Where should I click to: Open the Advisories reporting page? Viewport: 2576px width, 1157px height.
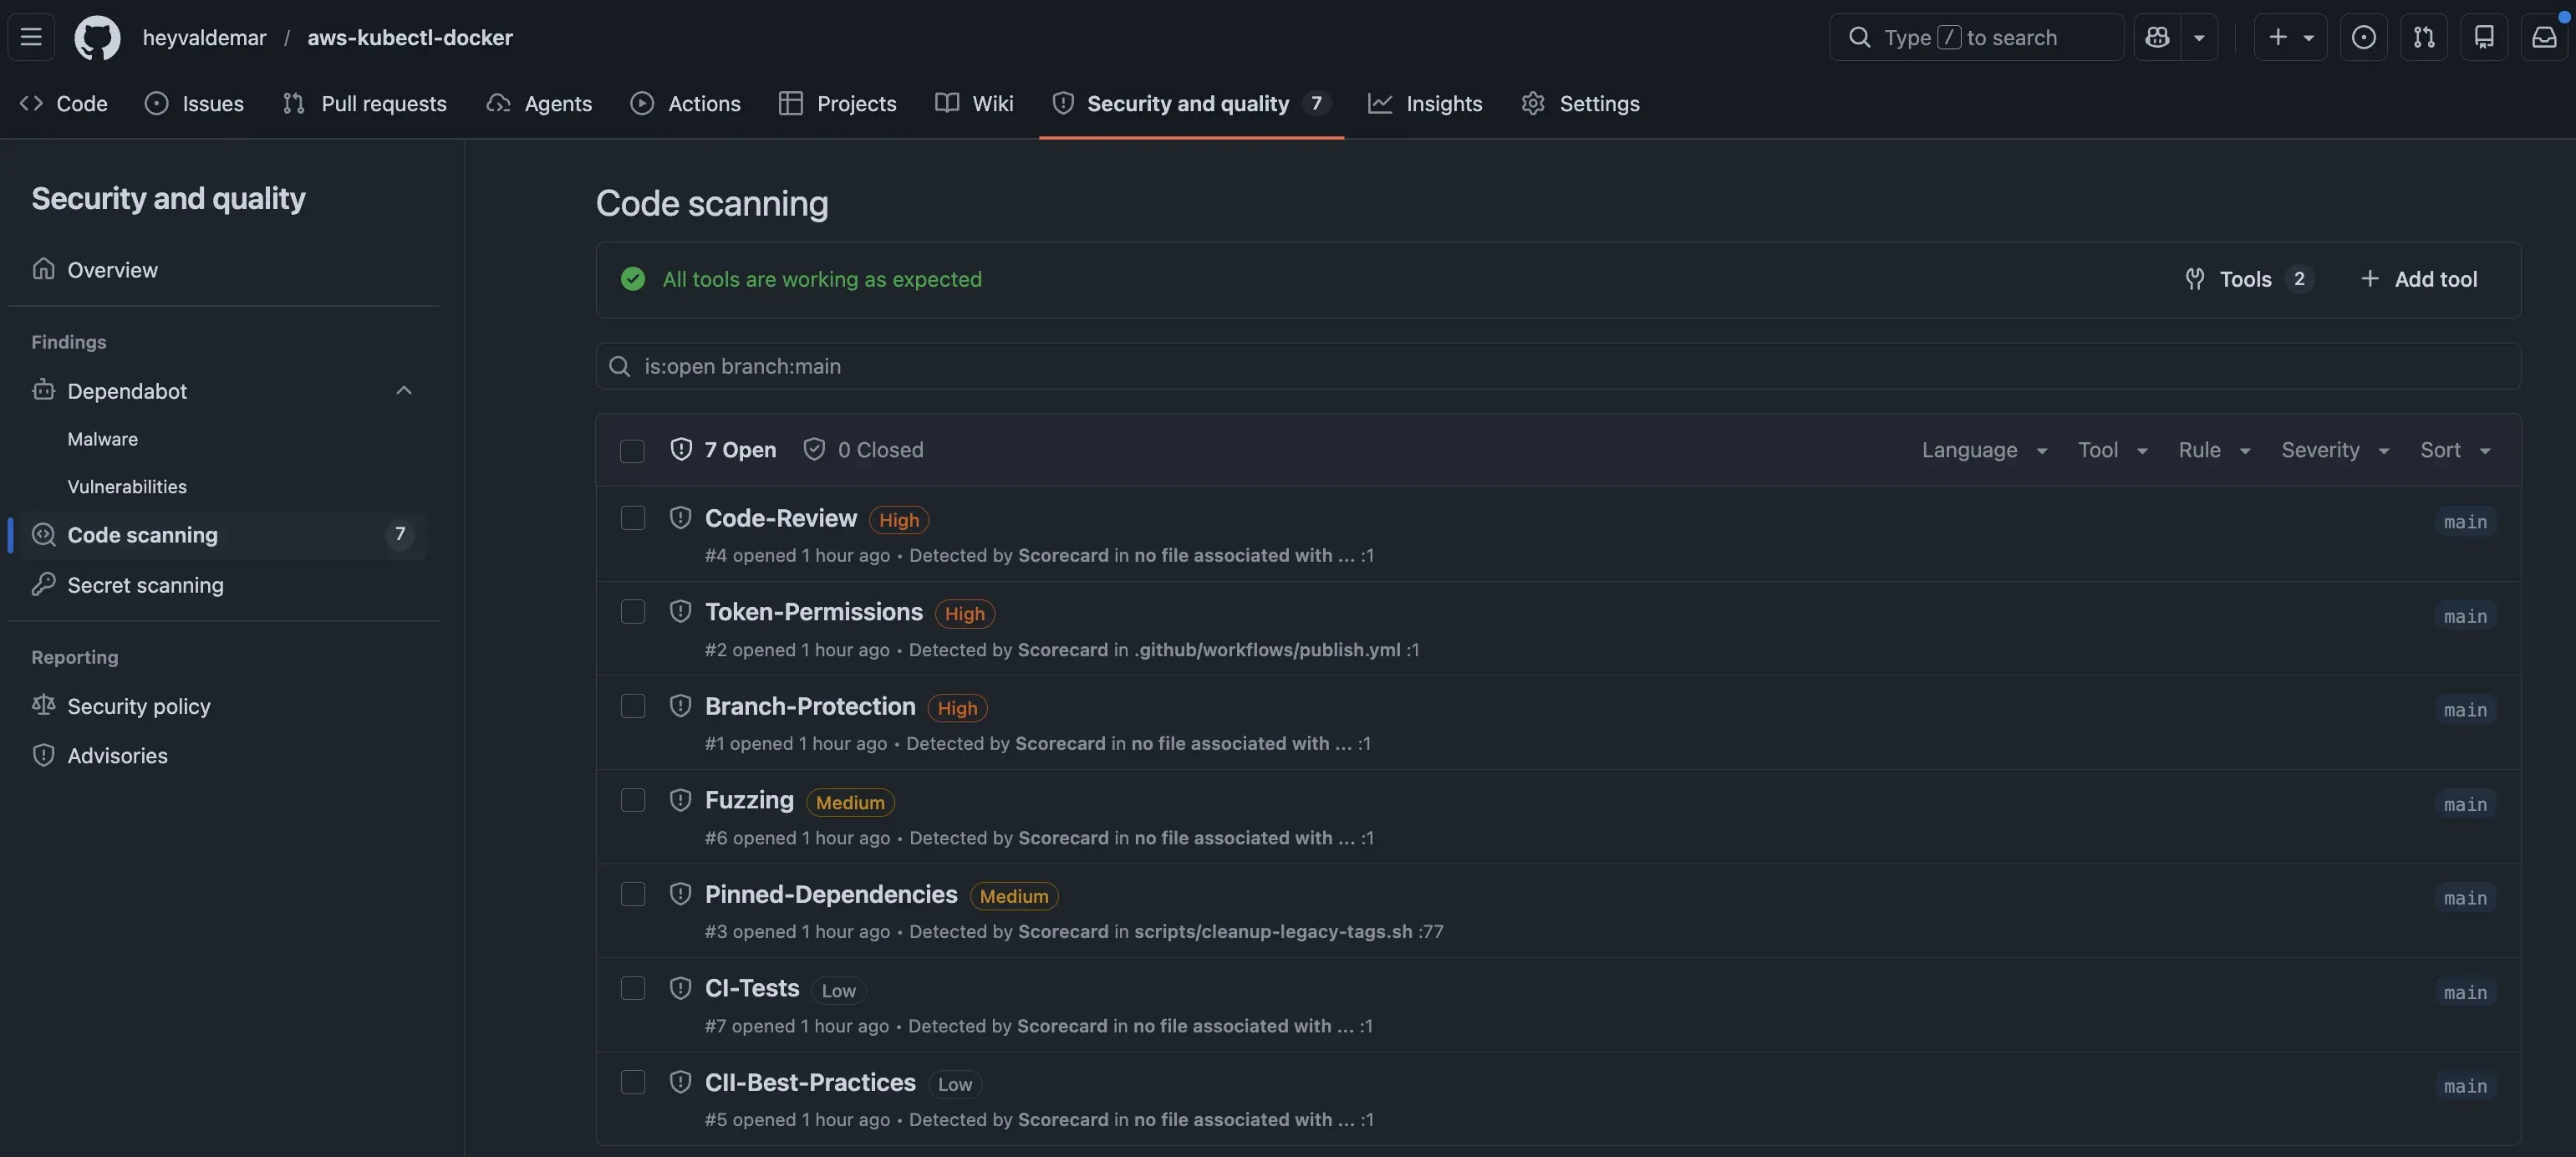coord(117,755)
